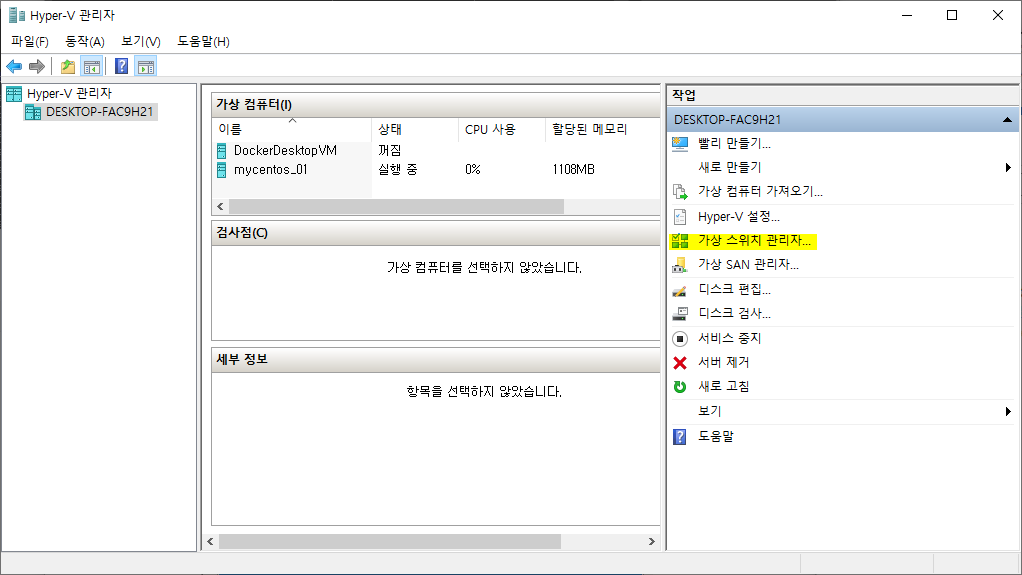Viewport: 1022px width, 575px height.
Task: Open 가상 SAN 관리자... action
Action: click(748, 265)
